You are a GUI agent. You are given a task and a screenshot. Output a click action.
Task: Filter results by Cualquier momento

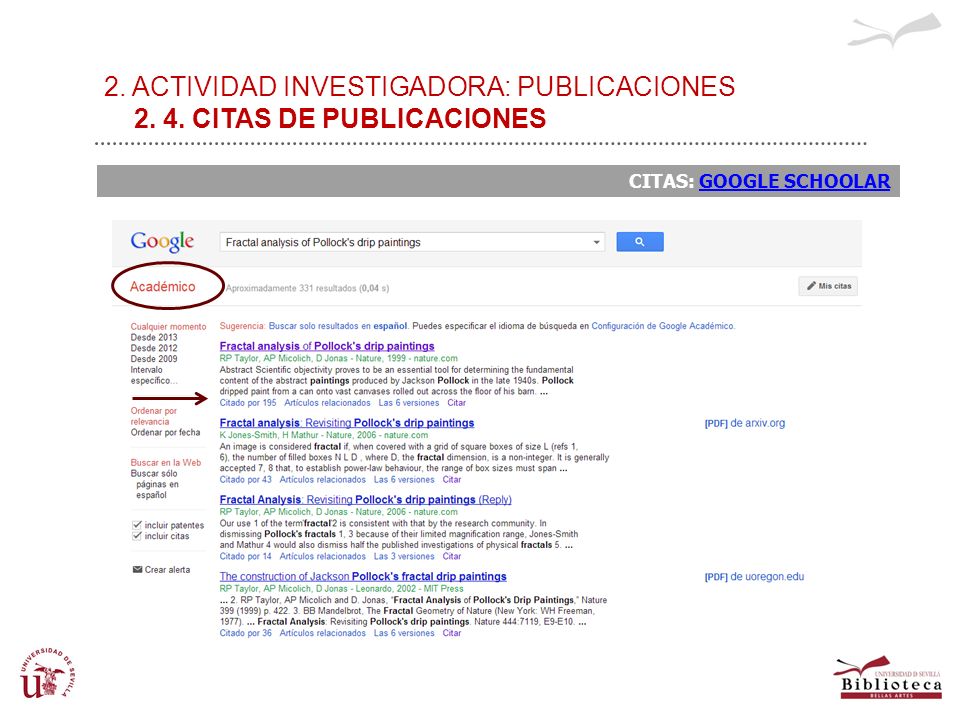(168, 327)
